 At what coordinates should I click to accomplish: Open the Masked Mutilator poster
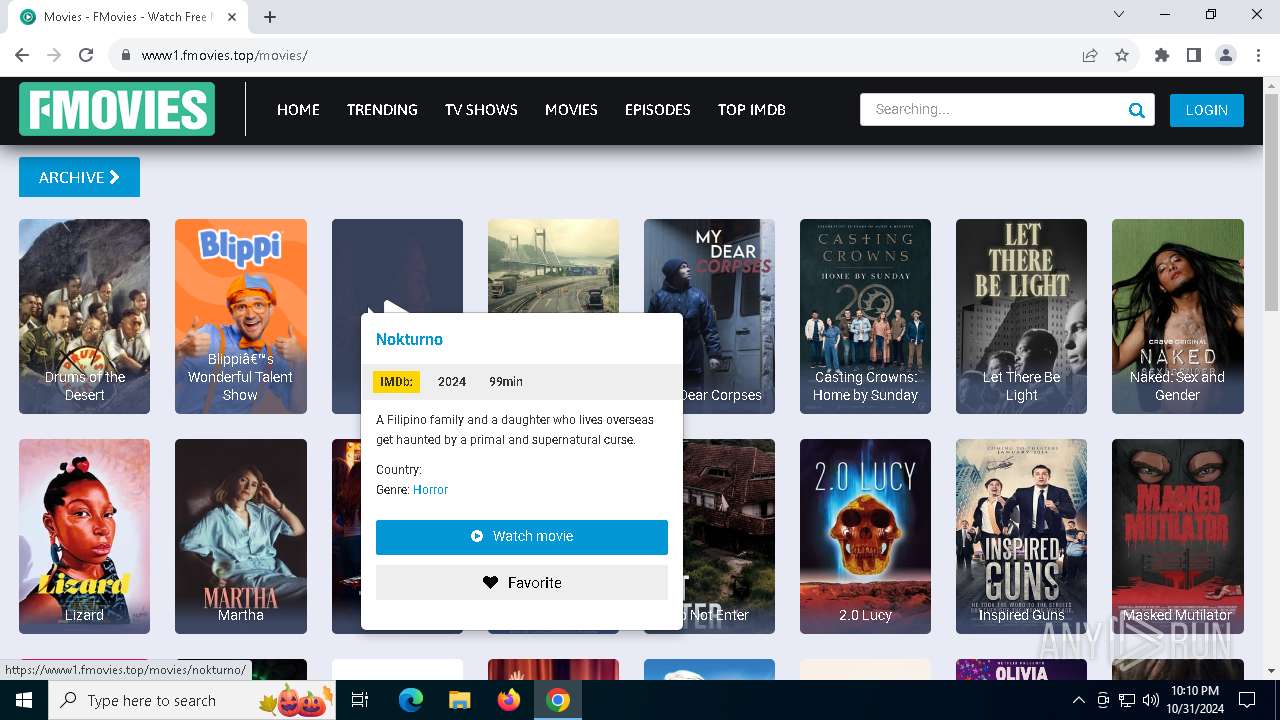[x=1177, y=536]
